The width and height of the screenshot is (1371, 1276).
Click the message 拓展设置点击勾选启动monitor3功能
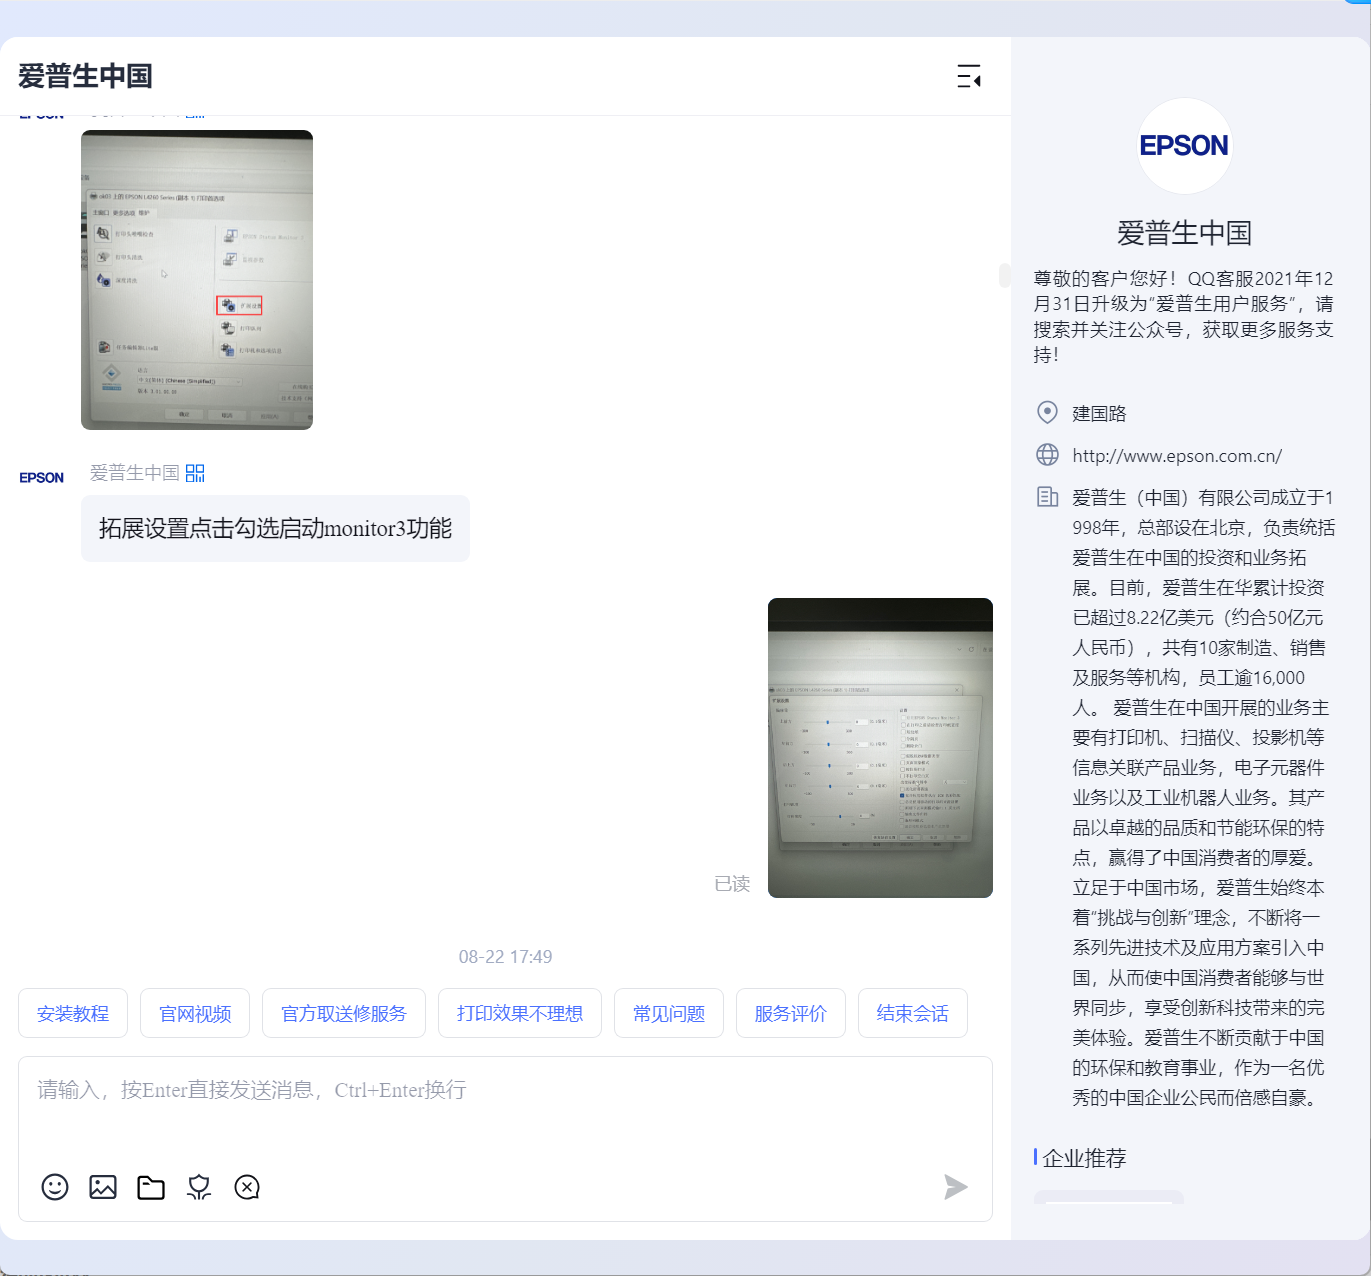pyautogui.click(x=275, y=528)
